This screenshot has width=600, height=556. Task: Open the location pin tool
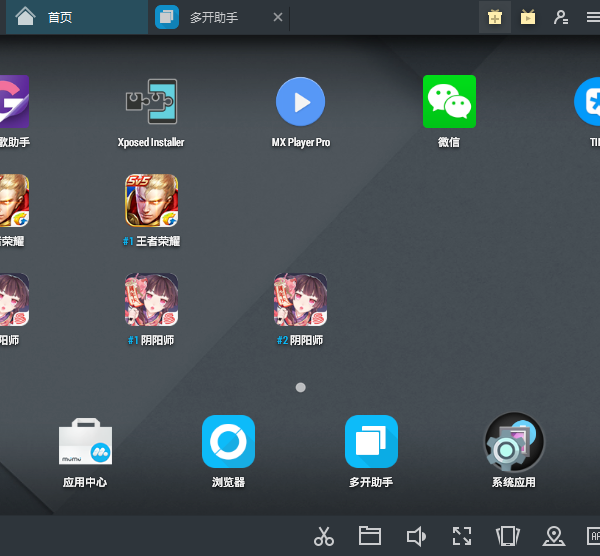click(x=554, y=536)
